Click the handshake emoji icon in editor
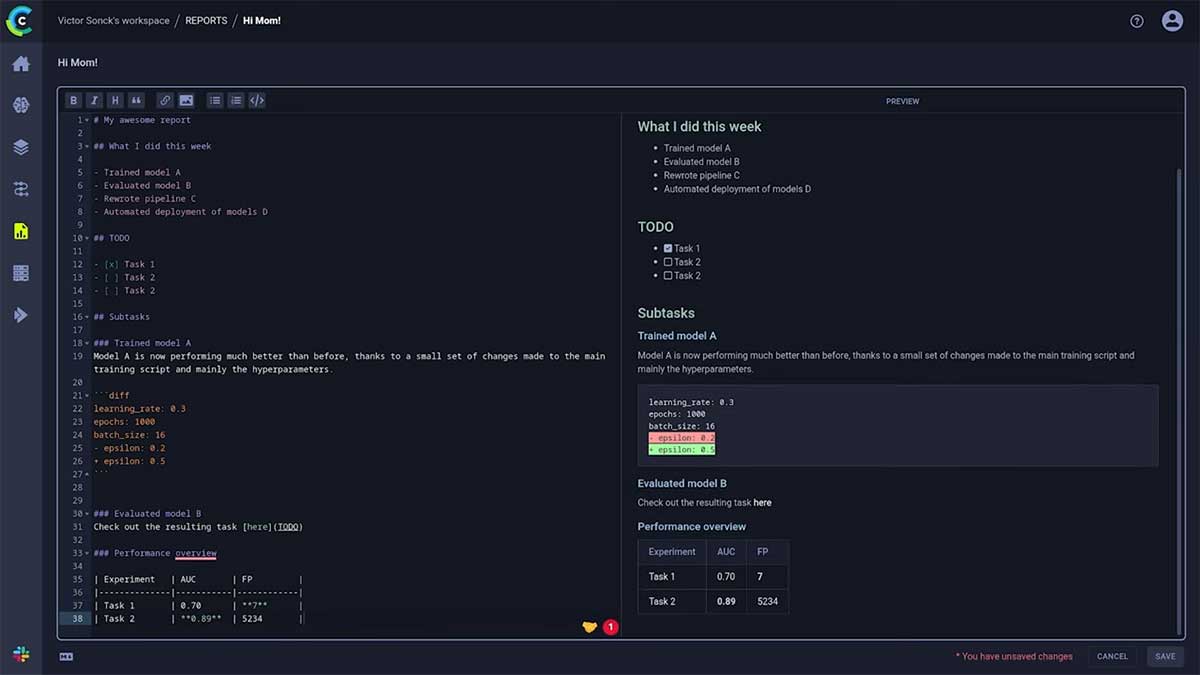This screenshot has height=675, width=1200. coord(590,627)
